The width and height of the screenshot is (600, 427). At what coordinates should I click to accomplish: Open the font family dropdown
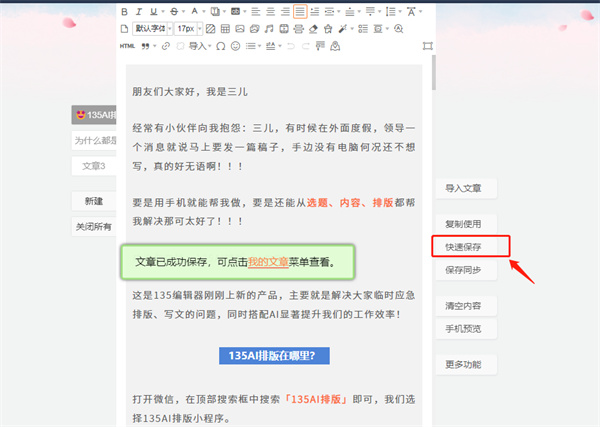(152, 29)
